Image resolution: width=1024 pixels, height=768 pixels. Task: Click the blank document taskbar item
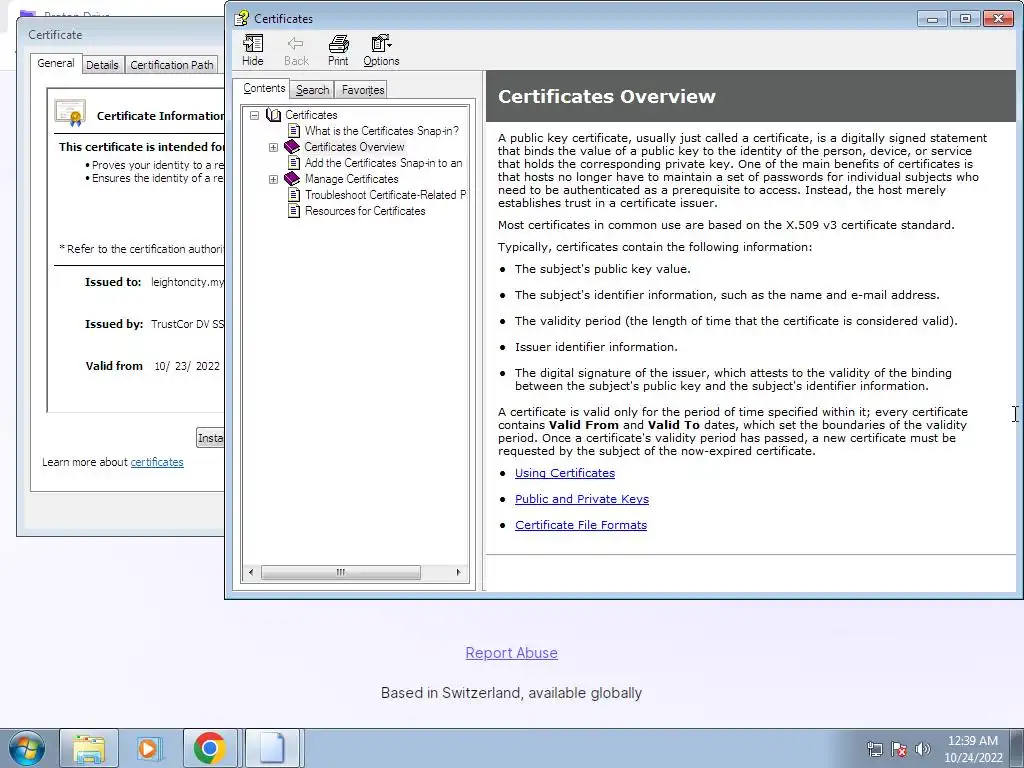point(272,748)
